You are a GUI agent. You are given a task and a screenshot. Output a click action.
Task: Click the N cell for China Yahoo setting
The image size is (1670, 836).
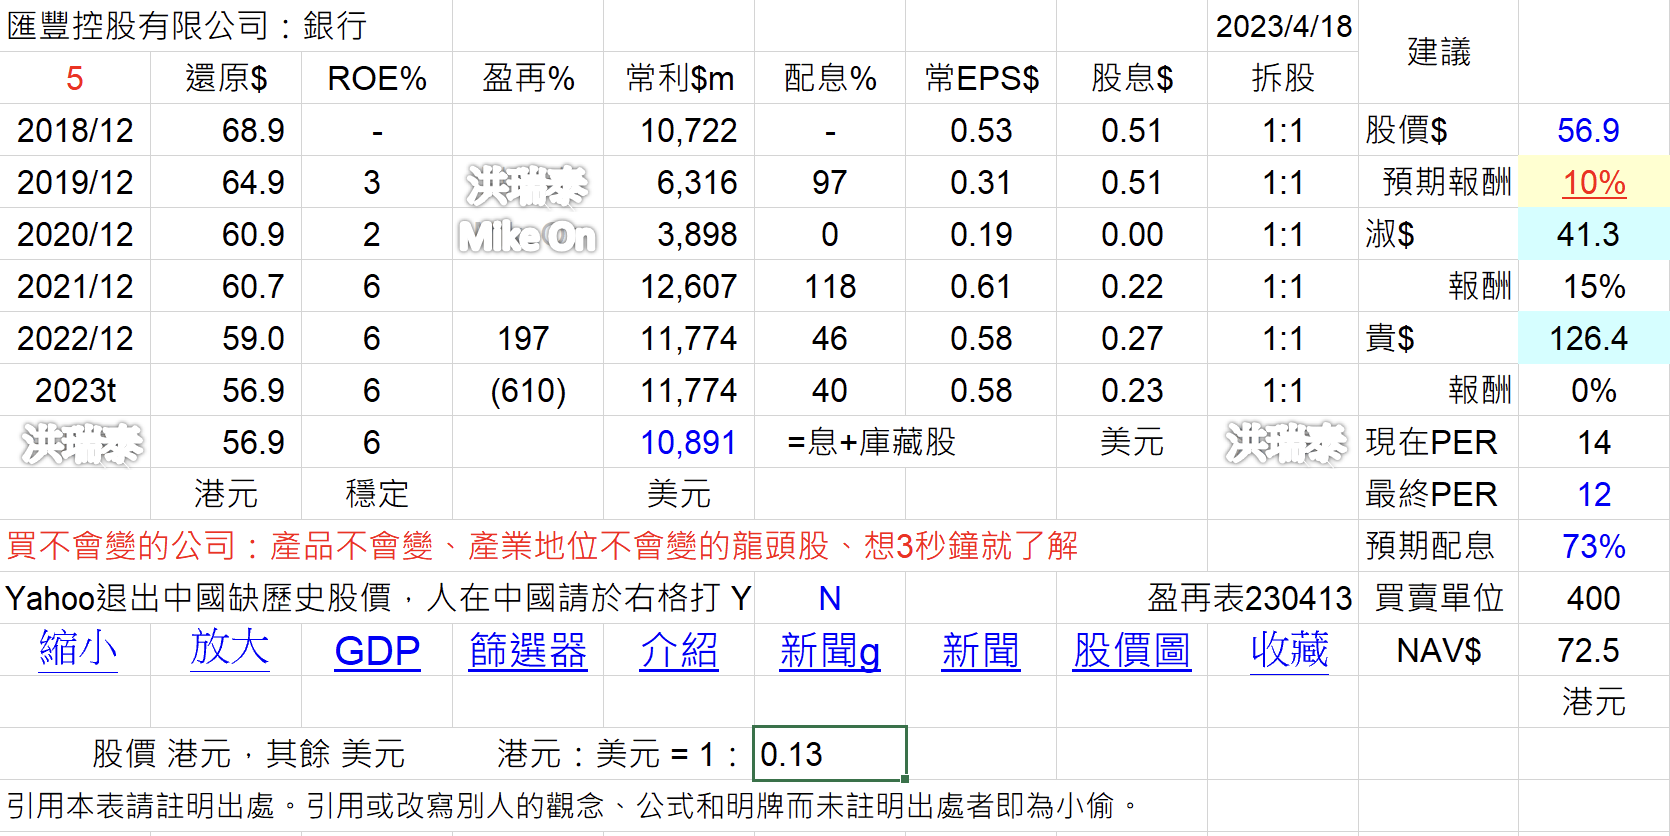click(x=830, y=598)
